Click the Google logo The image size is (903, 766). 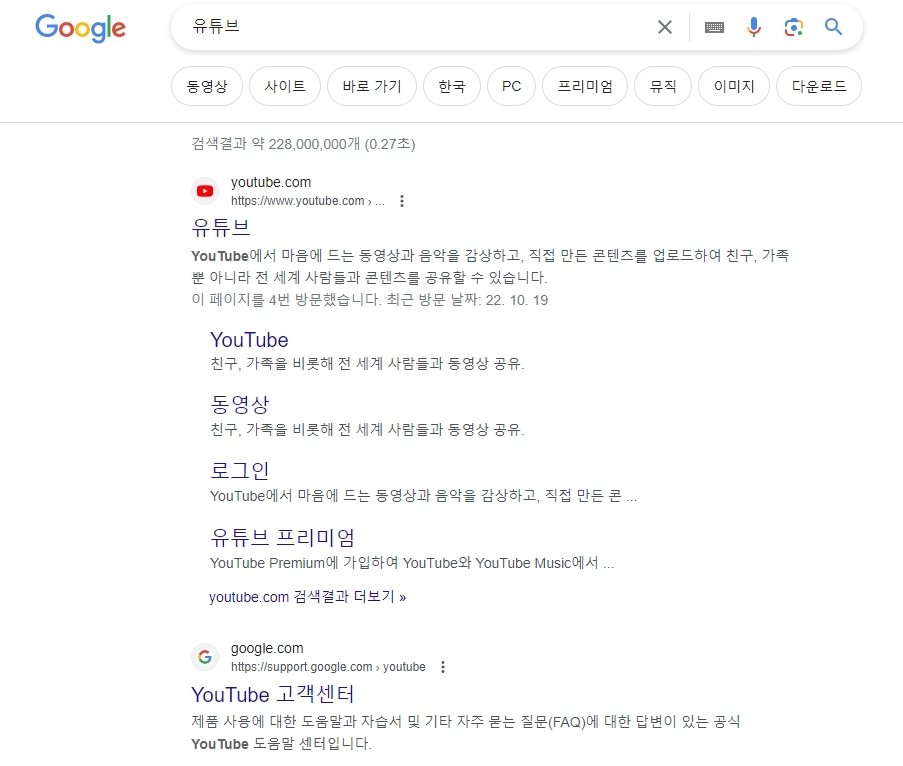[x=81, y=28]
